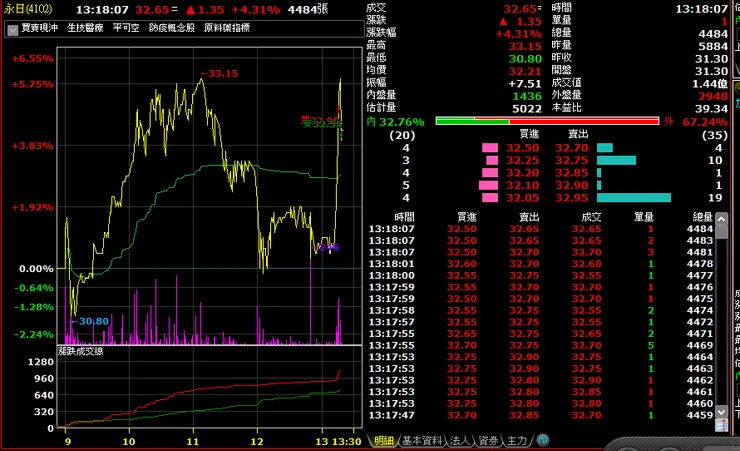Screen dimensions: 740x451
Task: Click the 漲跌成交線 sub-chart label
Action: (80, 351)
